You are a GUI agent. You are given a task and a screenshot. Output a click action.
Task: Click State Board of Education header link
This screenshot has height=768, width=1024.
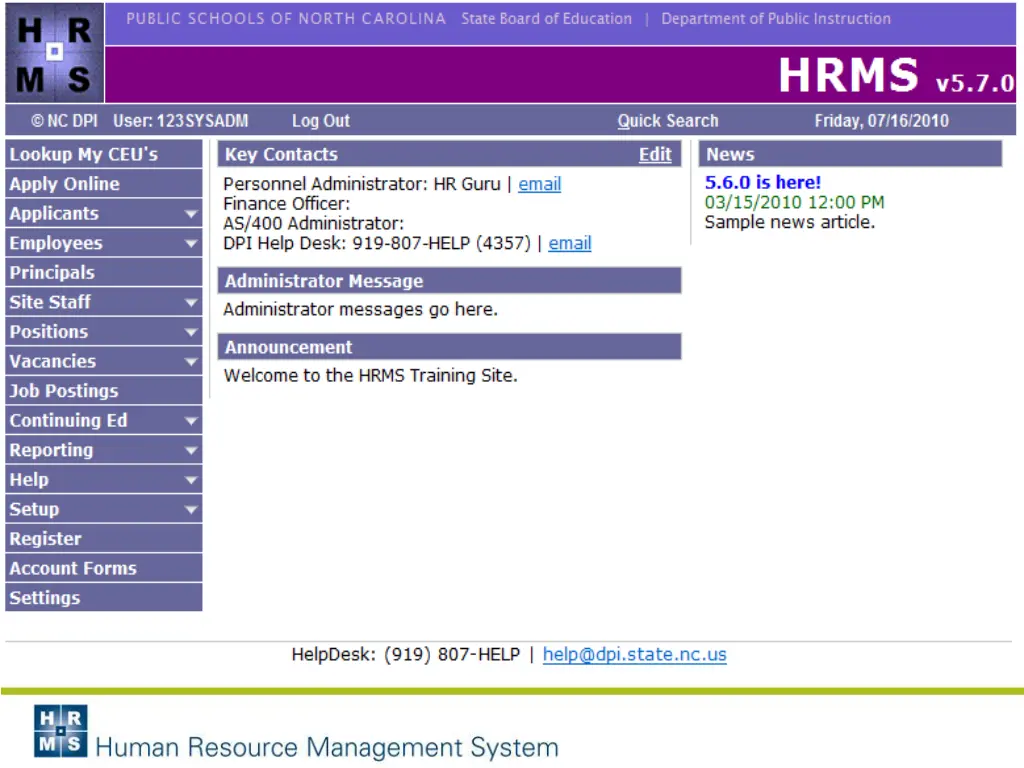coord(547,18)
